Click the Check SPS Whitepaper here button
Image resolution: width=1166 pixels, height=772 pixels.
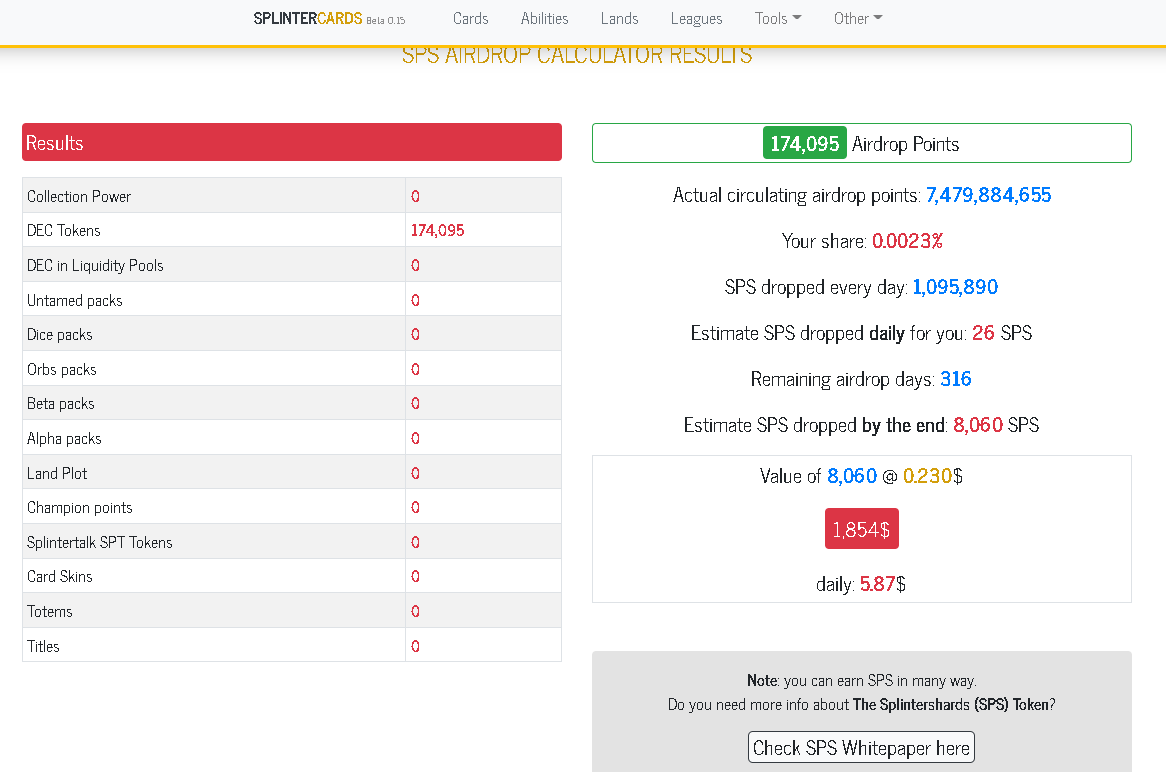(861, 747)
